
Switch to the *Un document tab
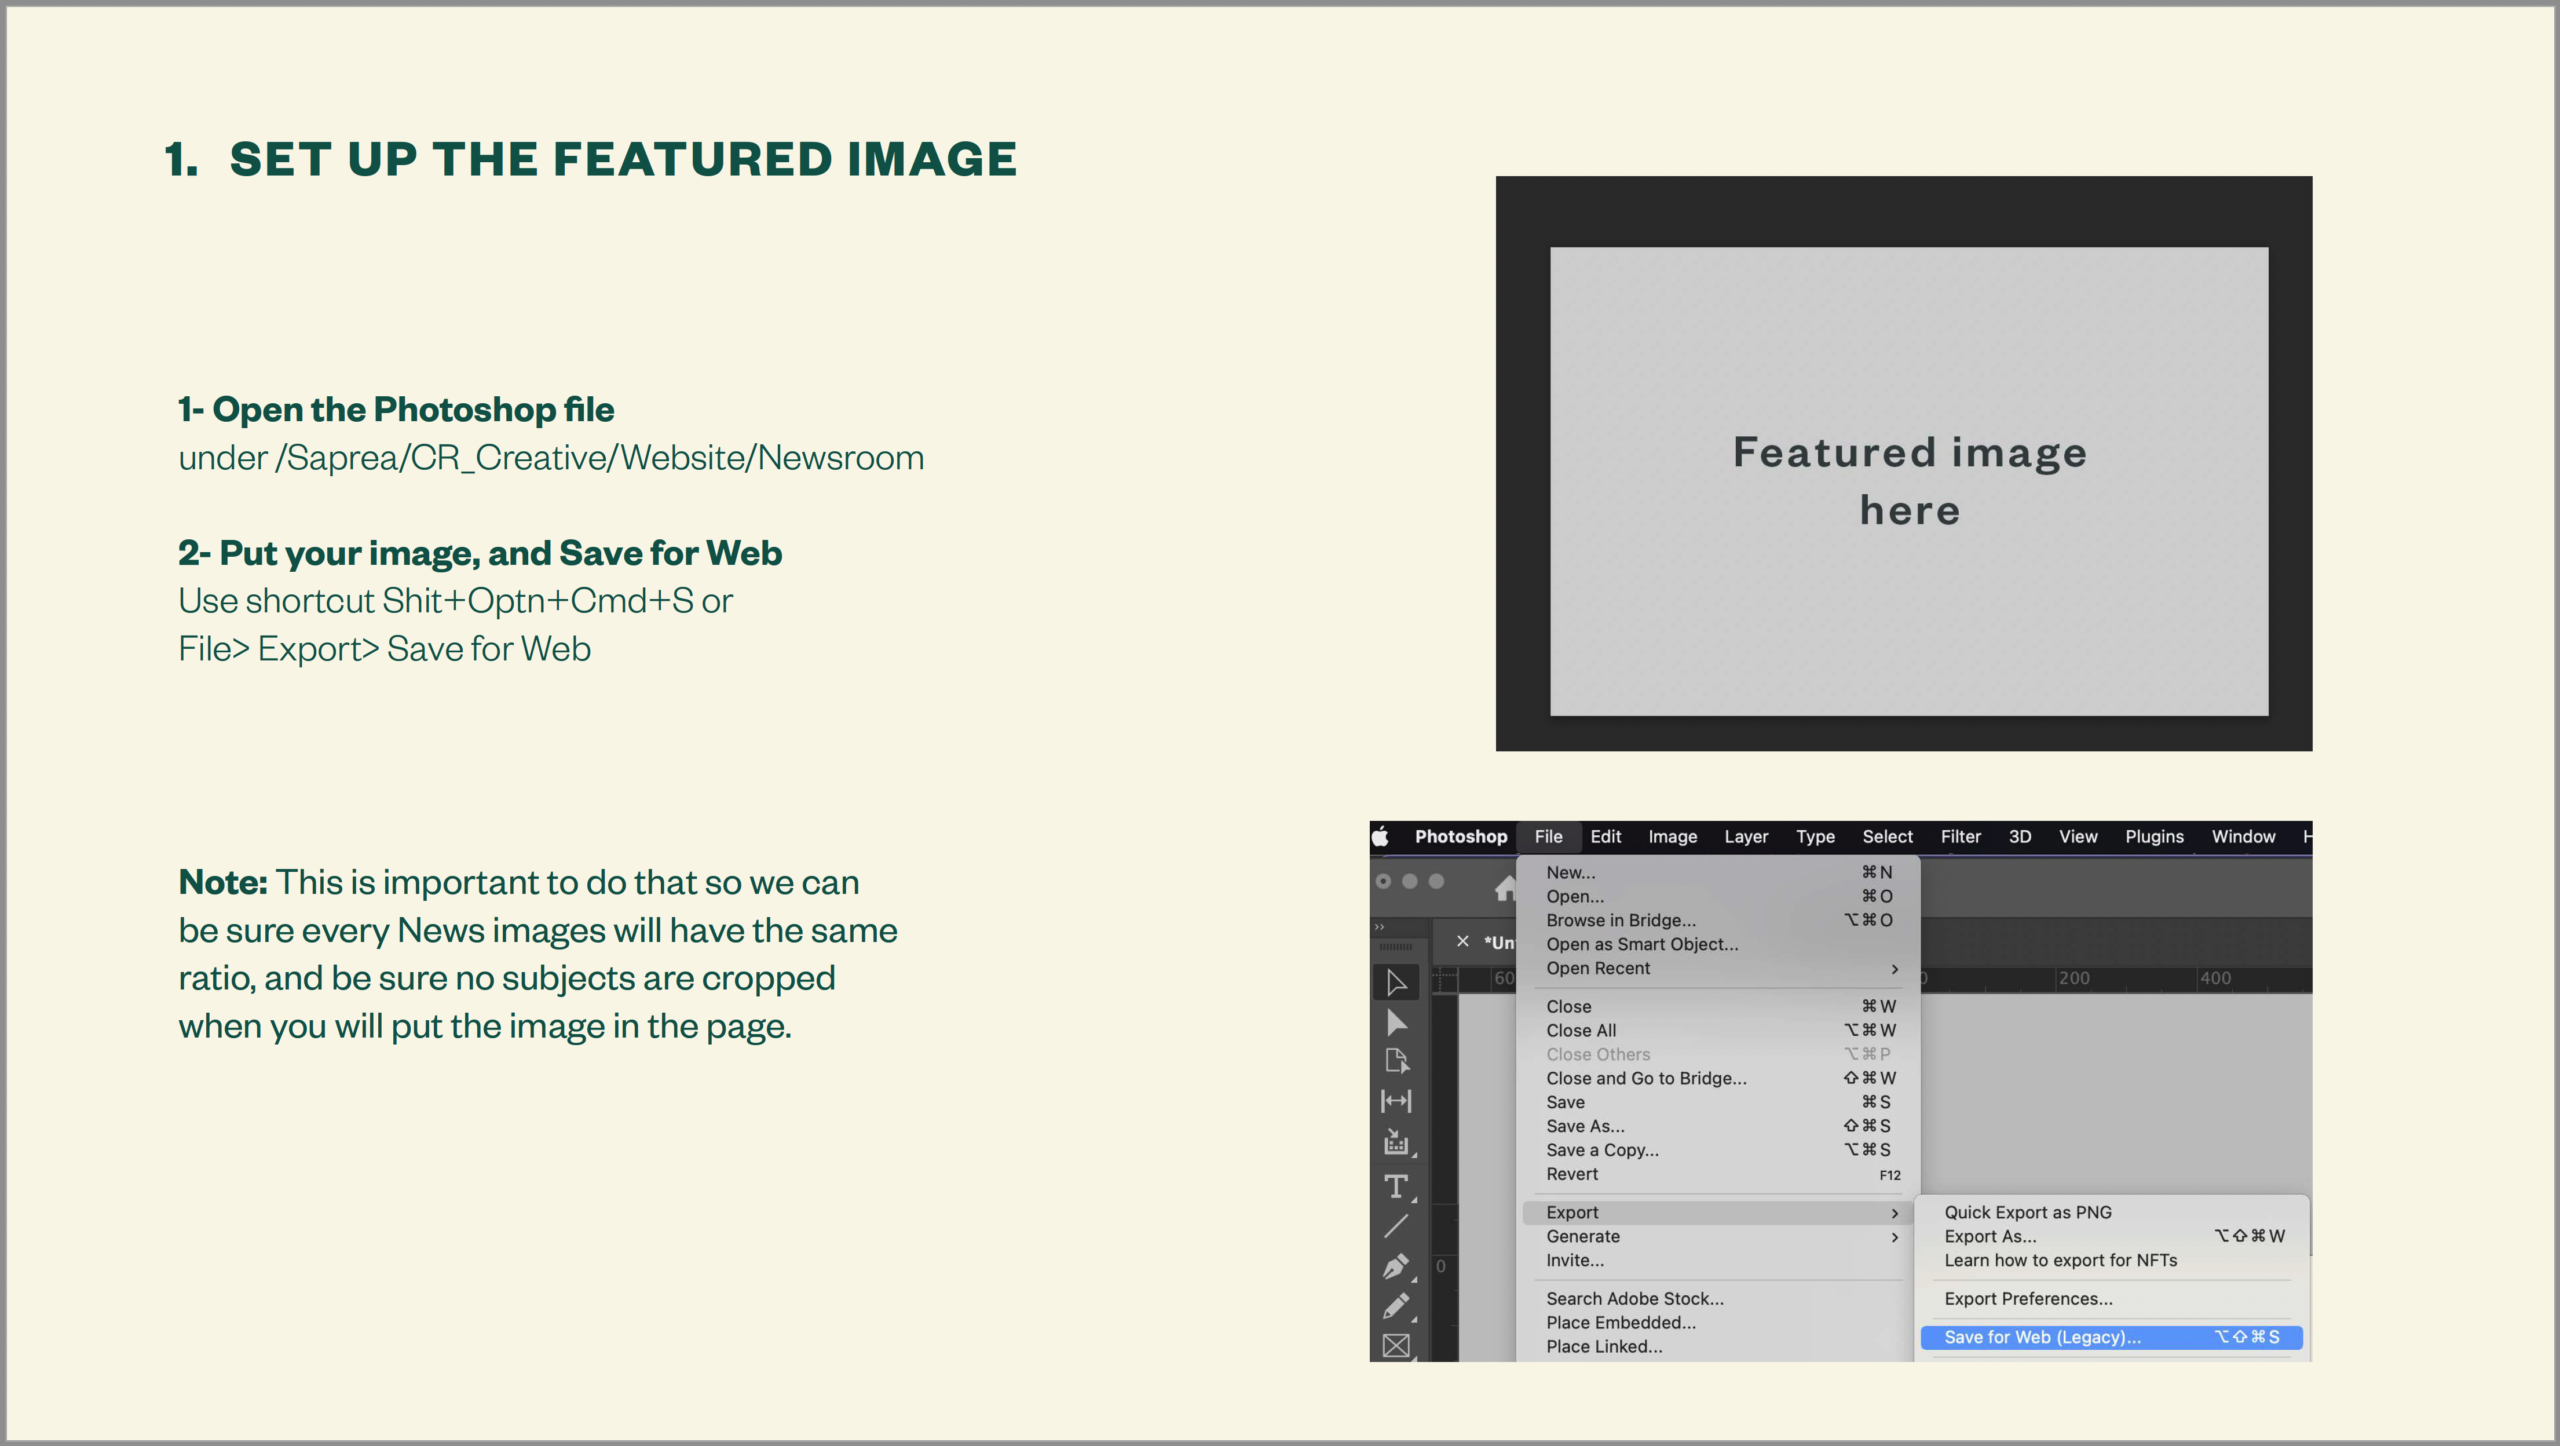coord(1499,942)
